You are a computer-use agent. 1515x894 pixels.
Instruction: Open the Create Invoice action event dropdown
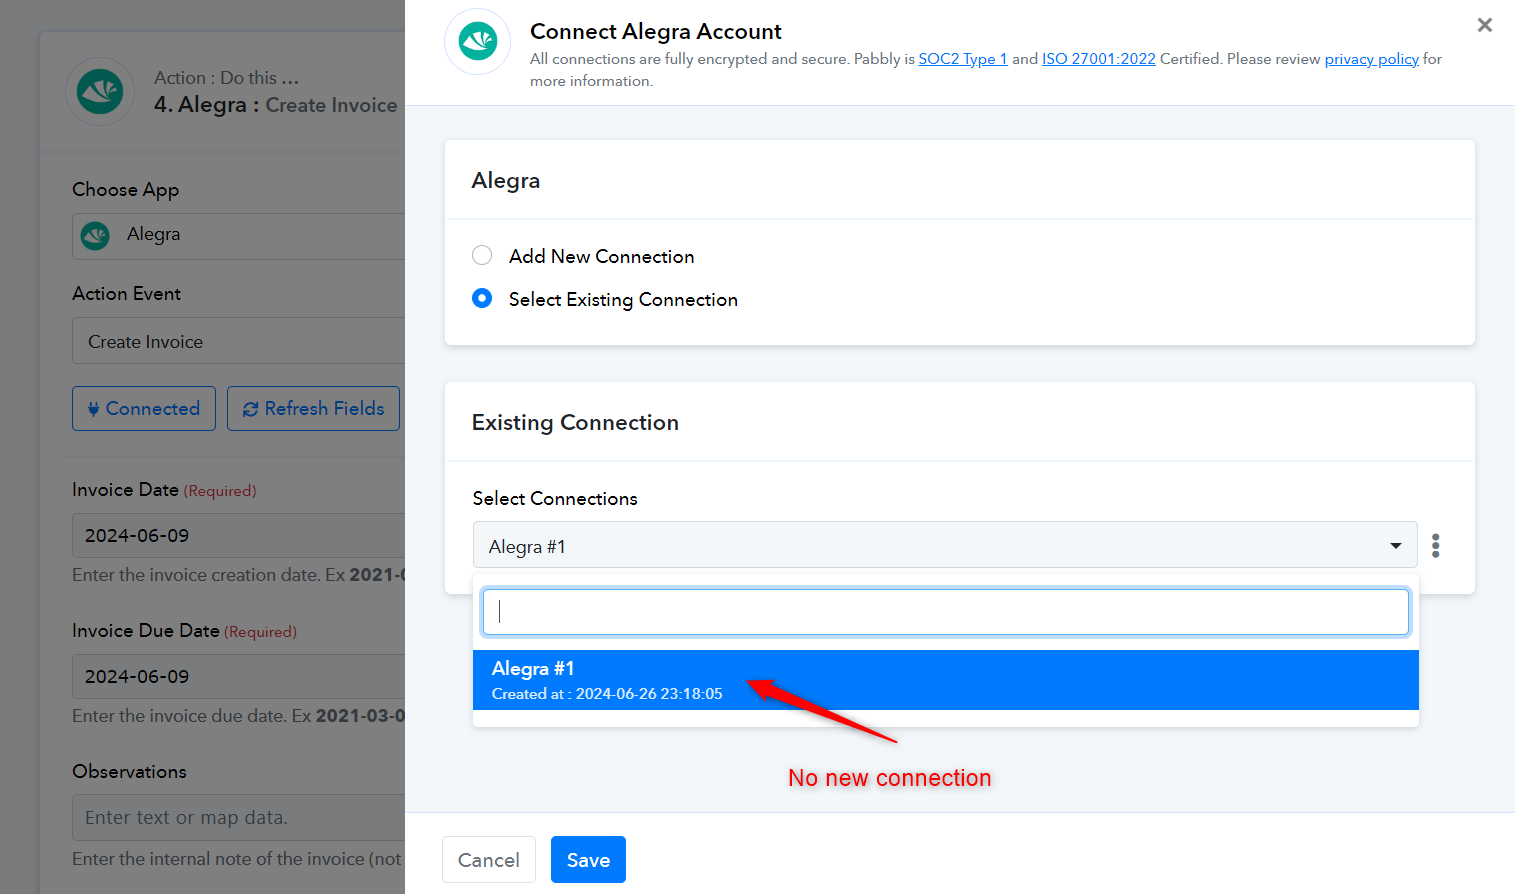pyautogui.click(x=239, y=341)
